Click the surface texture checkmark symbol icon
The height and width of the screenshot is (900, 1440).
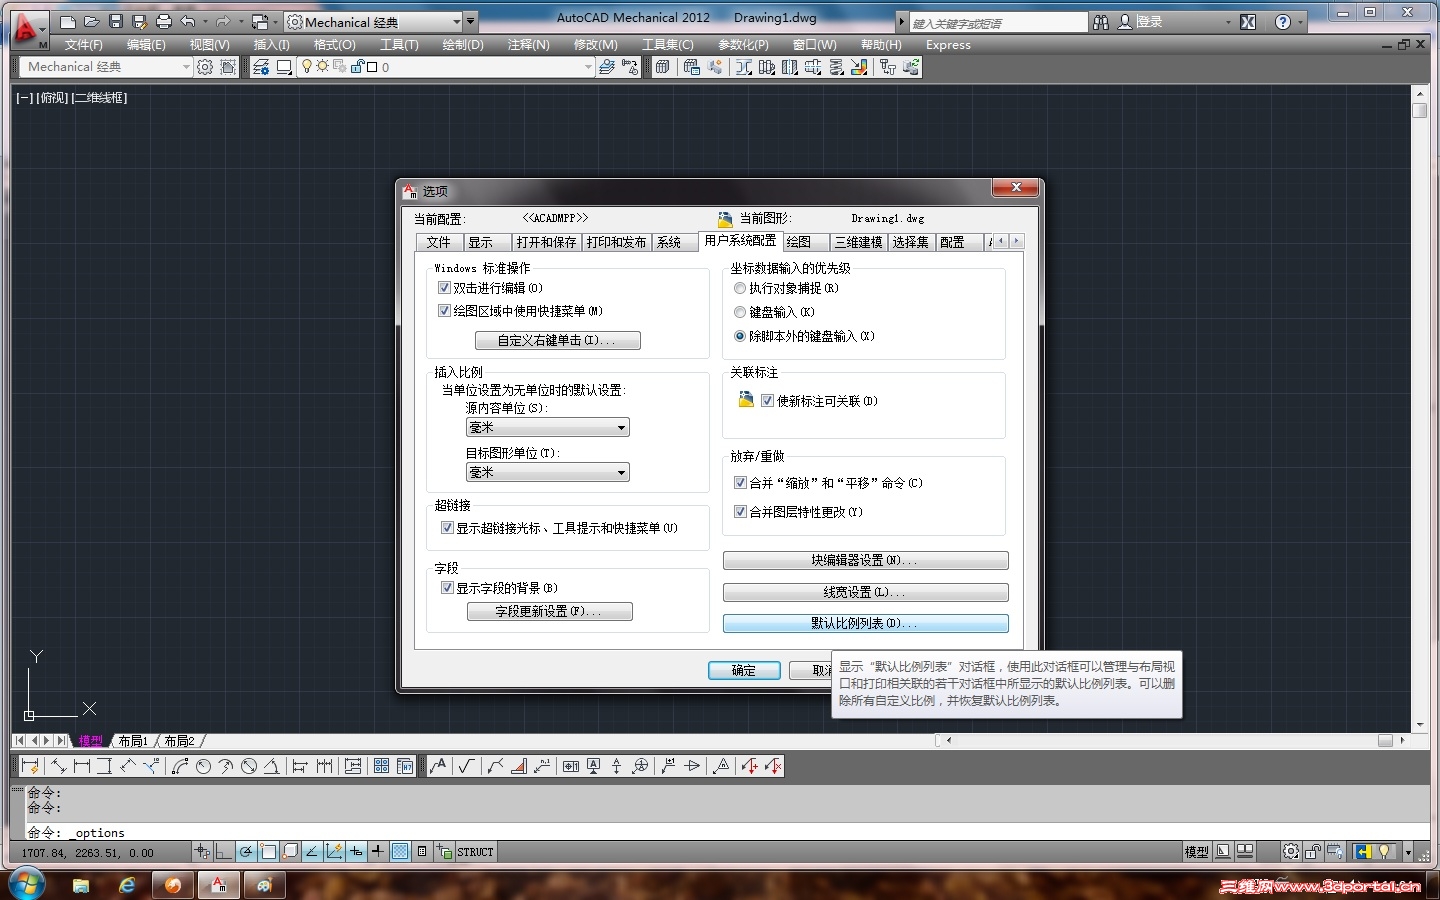(466, 766)
